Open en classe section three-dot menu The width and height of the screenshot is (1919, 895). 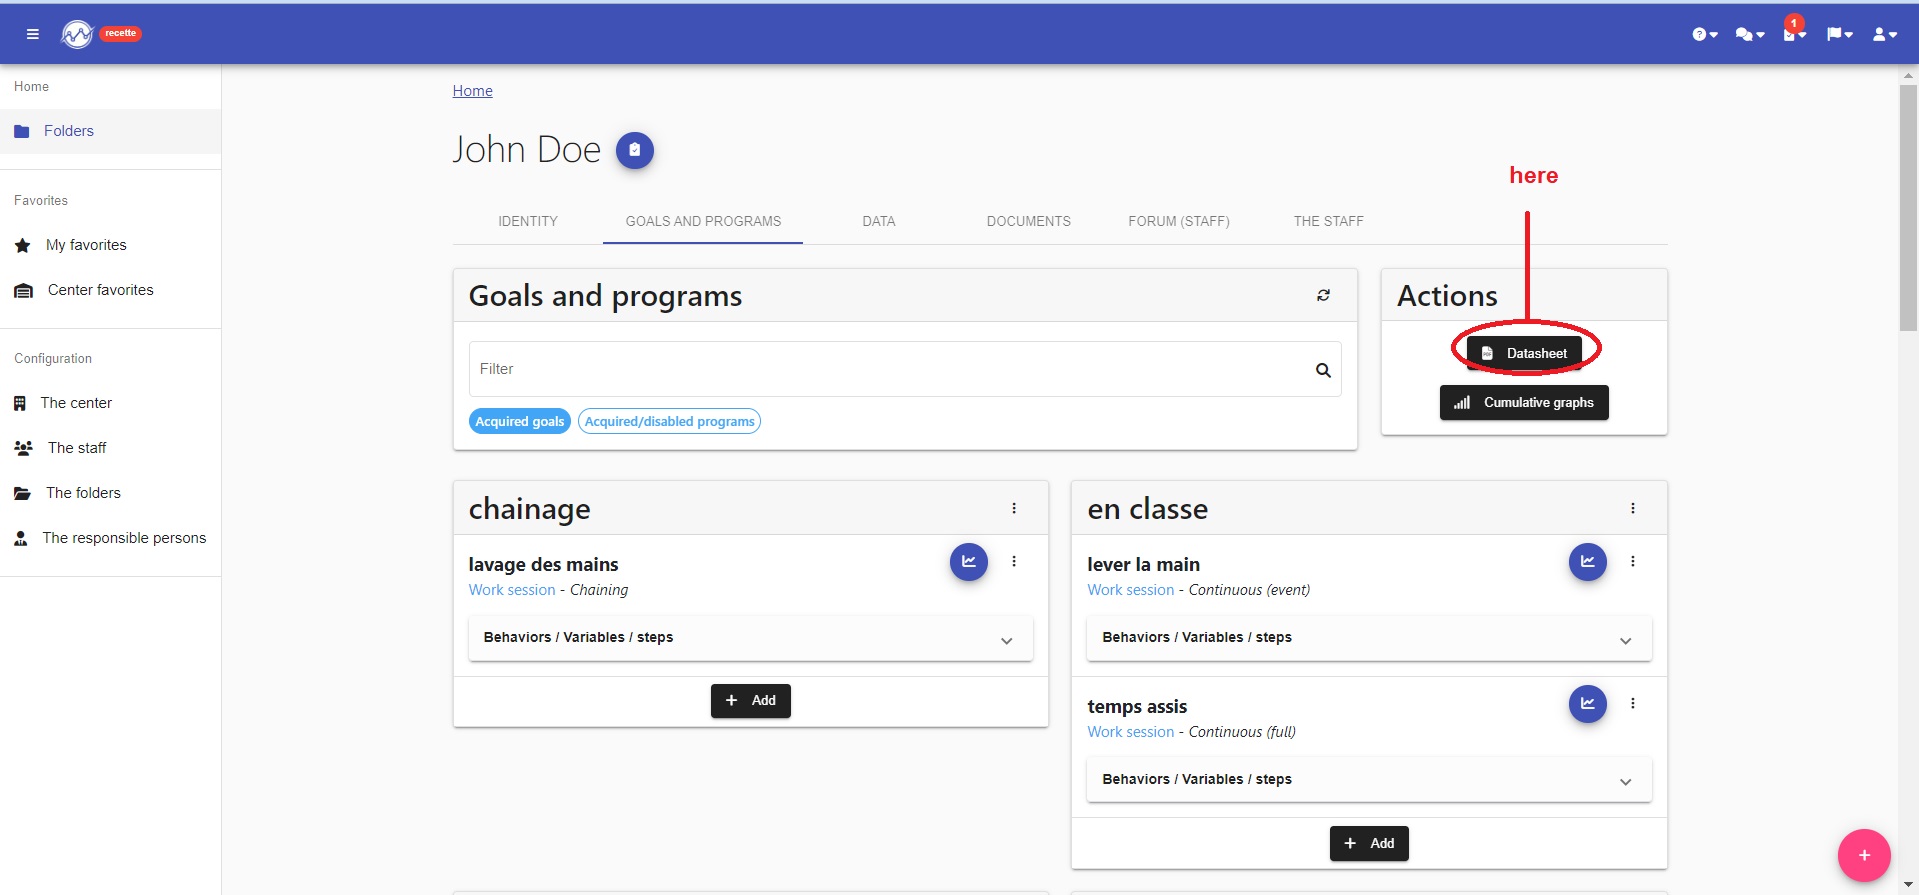tap(1633, 508)
